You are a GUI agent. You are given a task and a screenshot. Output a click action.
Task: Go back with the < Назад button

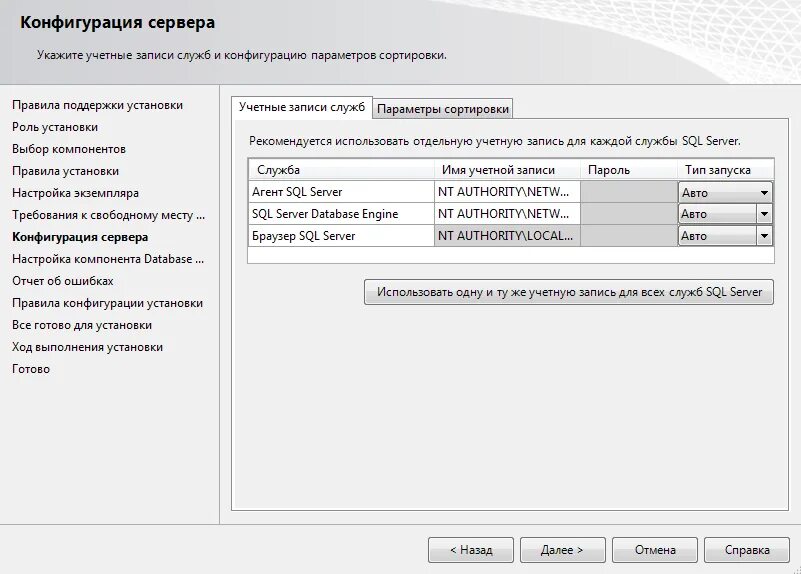471,550
